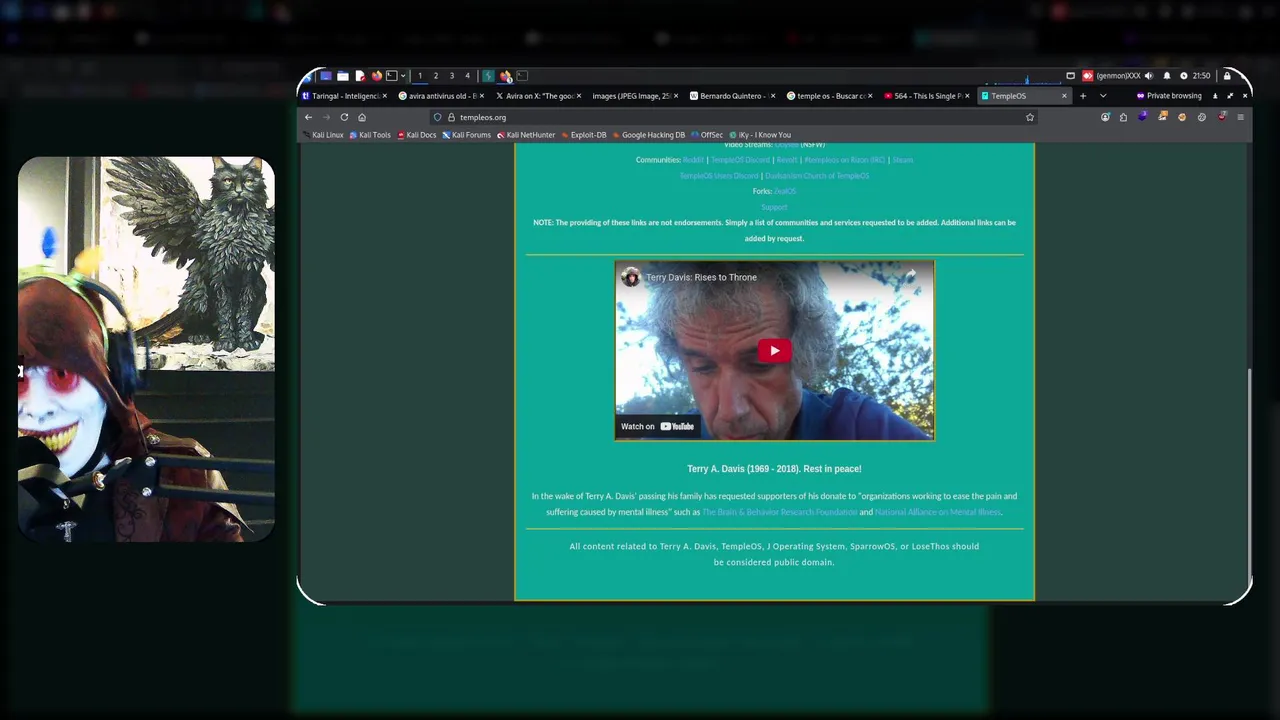The width and height of the screenshot is (1280, 720).
Task: Click the channel avatar on the video thumbnail
Action: click(630, 277)
